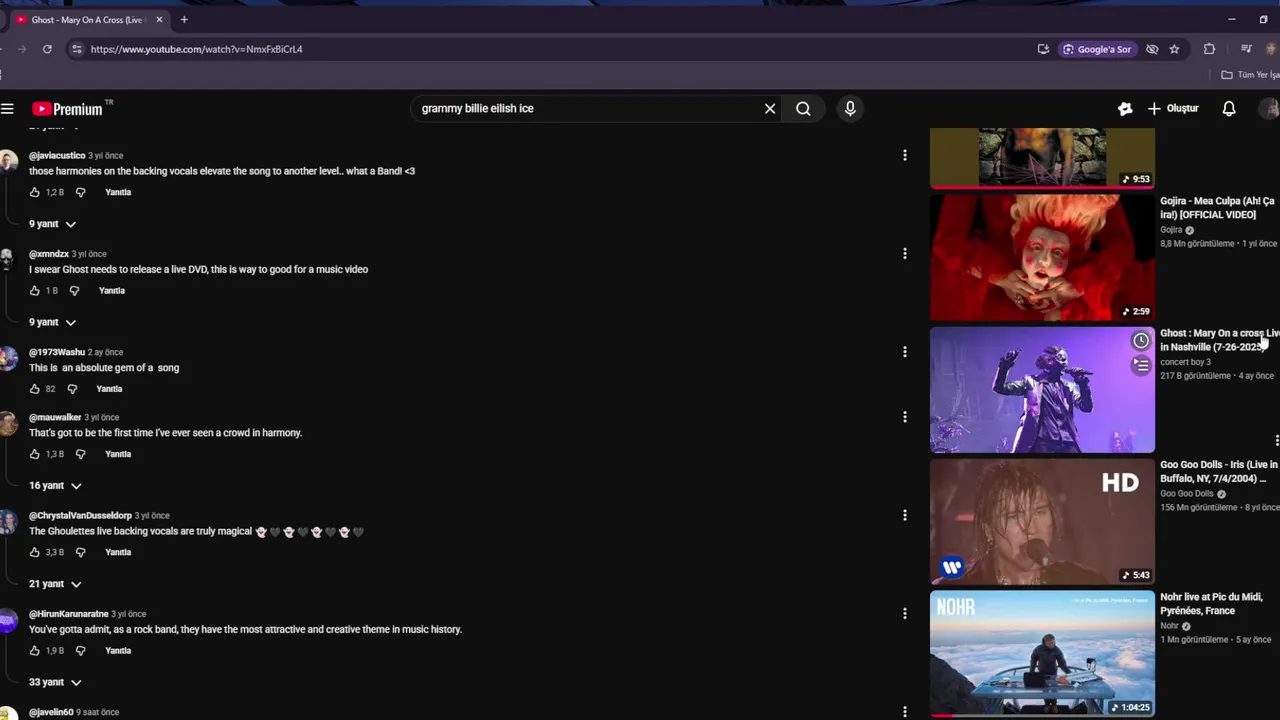Open @mauwalker channel username link
This screenshot has width=1280, height=720.
[55, 417]
